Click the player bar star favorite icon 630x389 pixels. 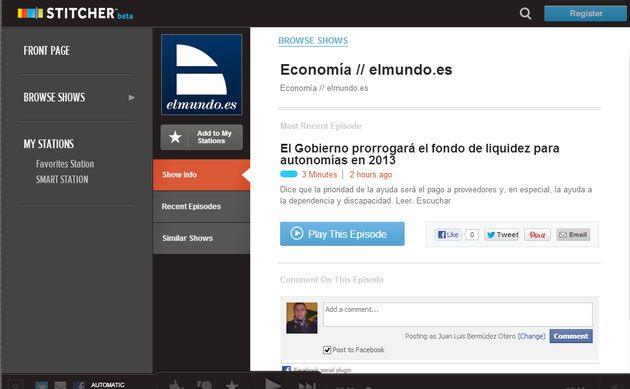coord(231,385)
